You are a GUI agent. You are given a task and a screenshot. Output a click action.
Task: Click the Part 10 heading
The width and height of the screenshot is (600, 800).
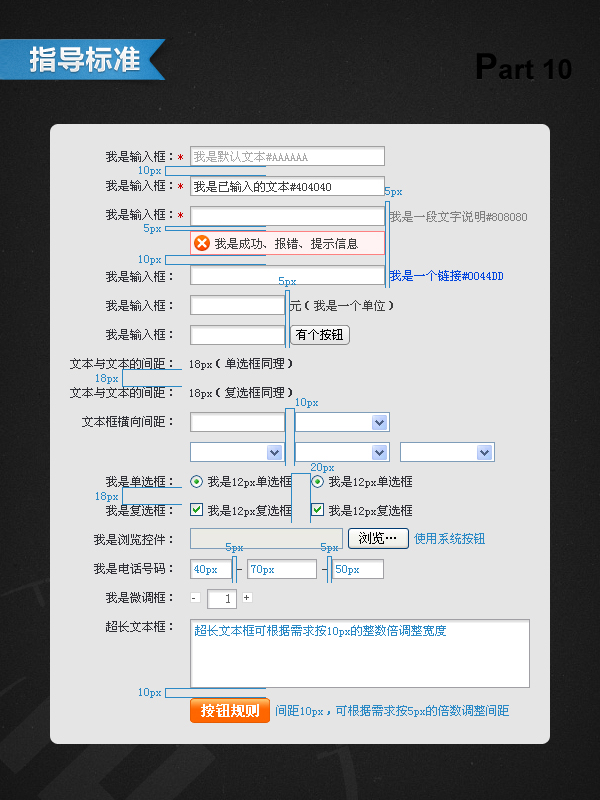point(523,67)
